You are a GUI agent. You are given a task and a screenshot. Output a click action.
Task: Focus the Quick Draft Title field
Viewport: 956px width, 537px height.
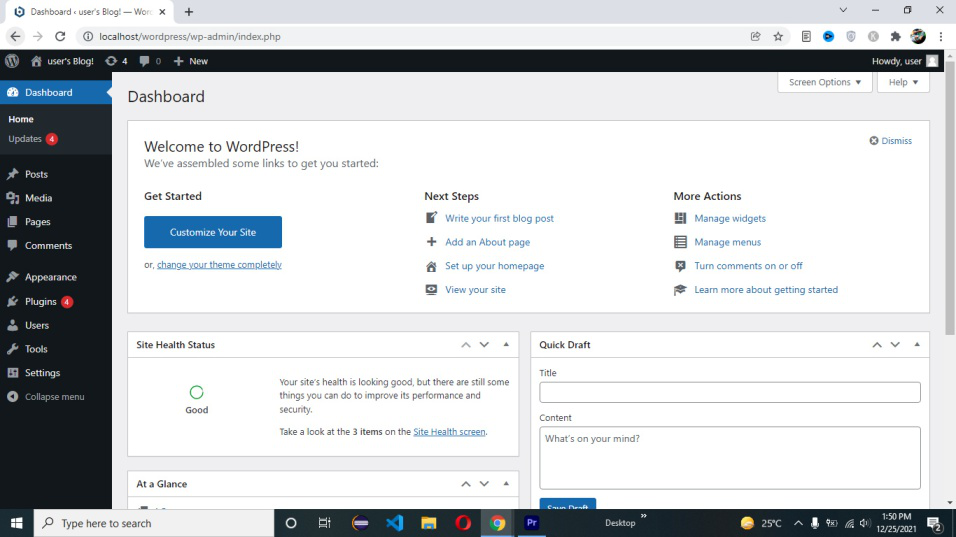(730, 393)
